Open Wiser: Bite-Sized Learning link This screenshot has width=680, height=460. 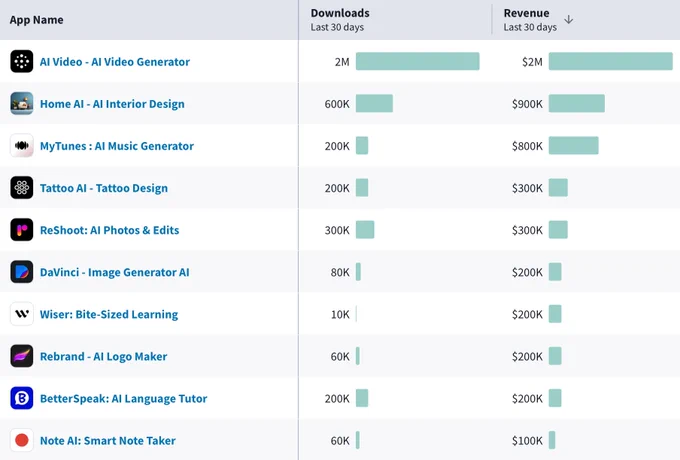109,314
